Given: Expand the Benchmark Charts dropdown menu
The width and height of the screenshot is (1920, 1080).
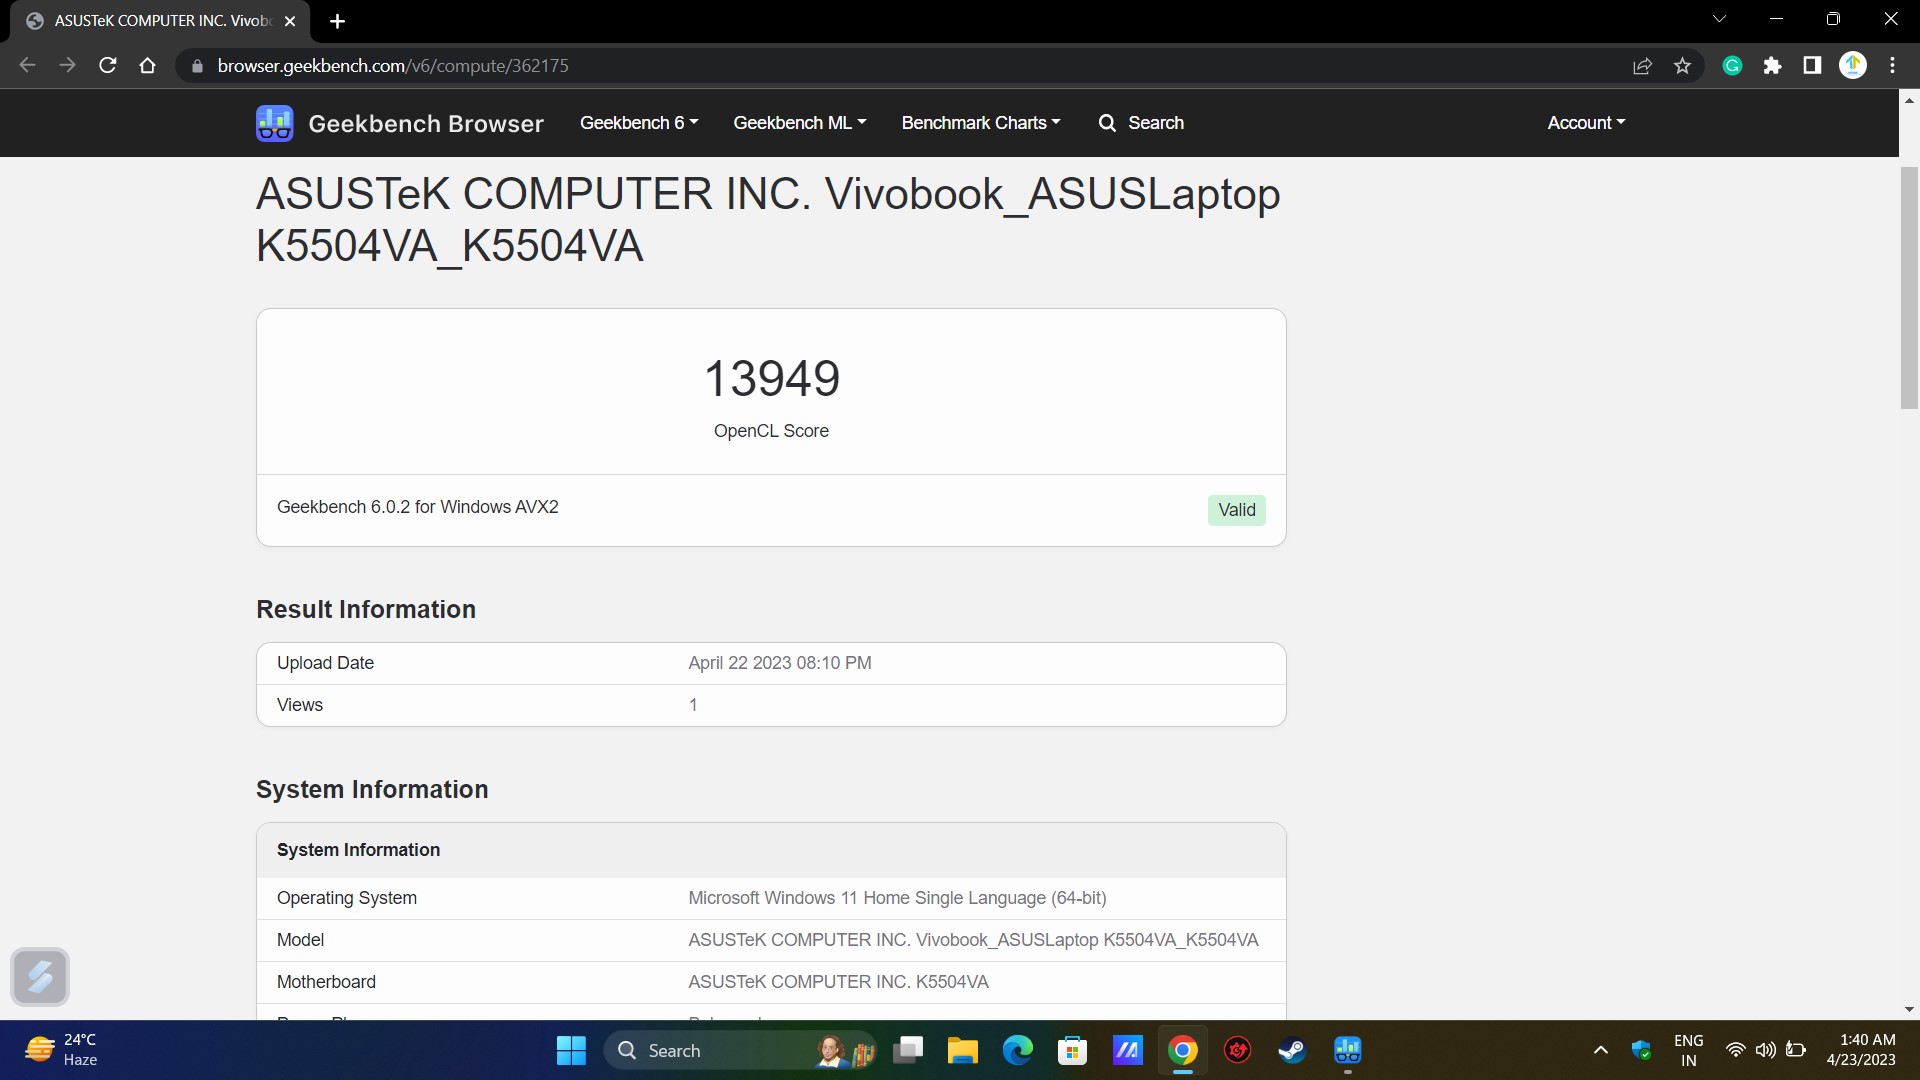Looking at the screenshot, I should [x=981, y=123].
